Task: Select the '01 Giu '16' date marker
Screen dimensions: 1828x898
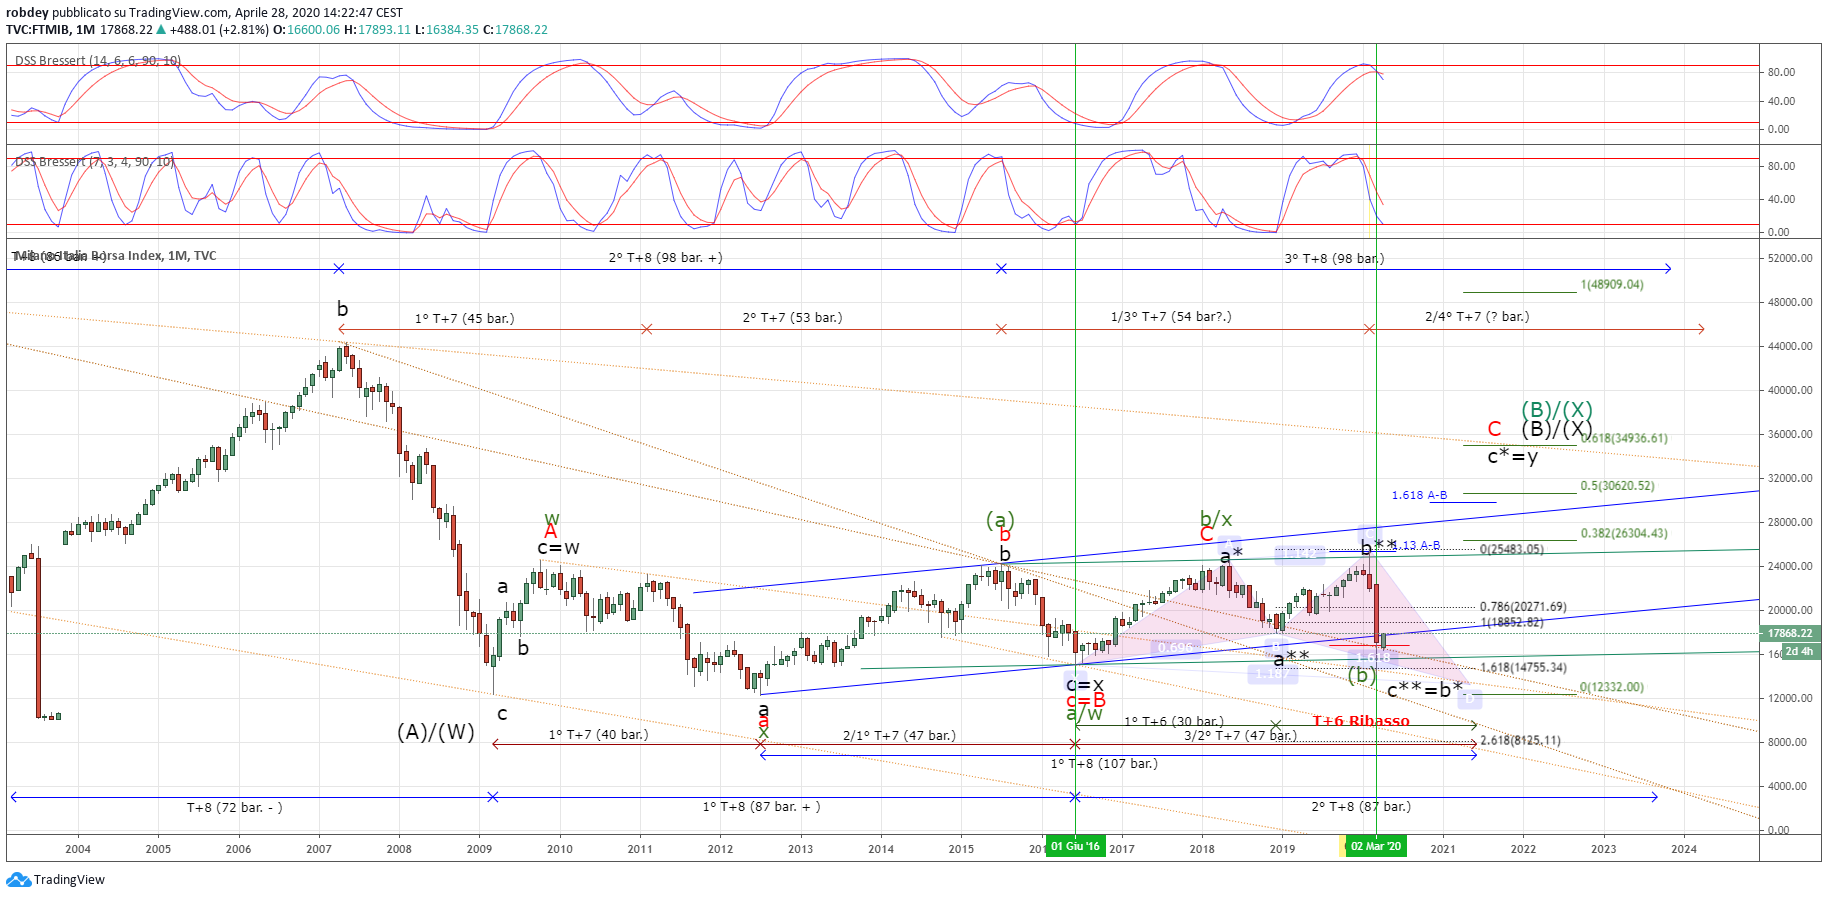Action: click(x=1075, y=847)
